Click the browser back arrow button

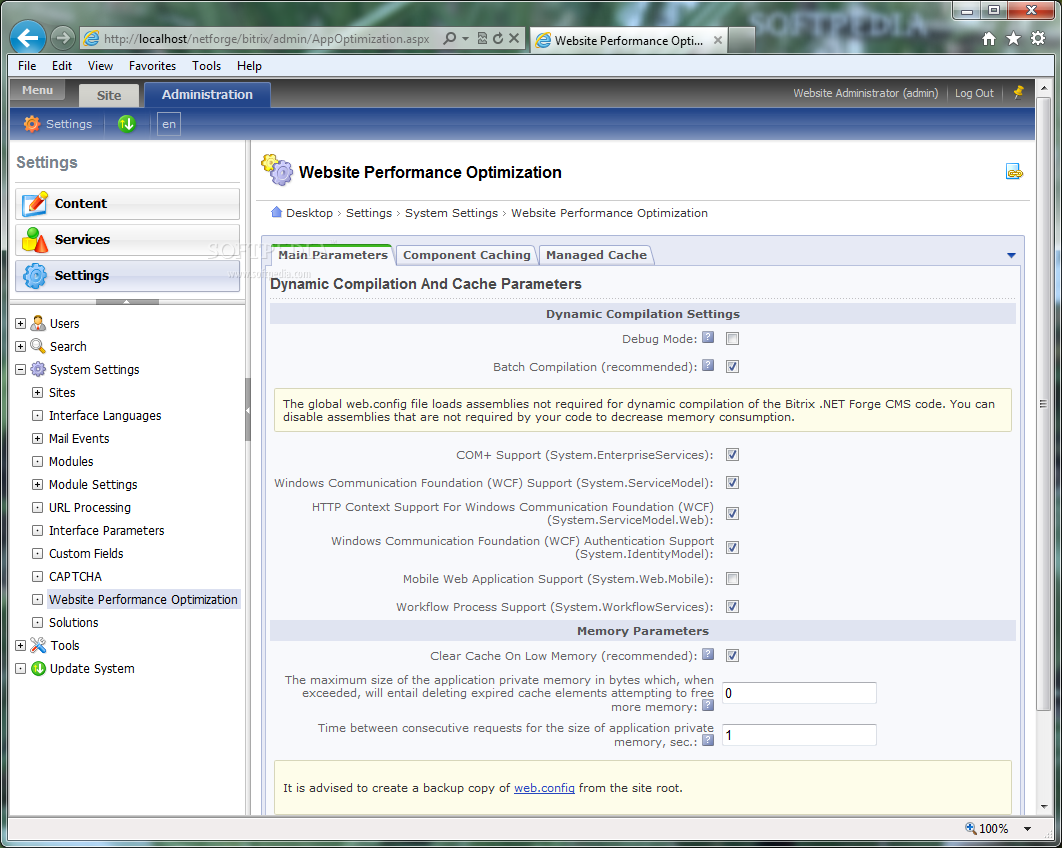pyautogui.click(x=28, y=37)
